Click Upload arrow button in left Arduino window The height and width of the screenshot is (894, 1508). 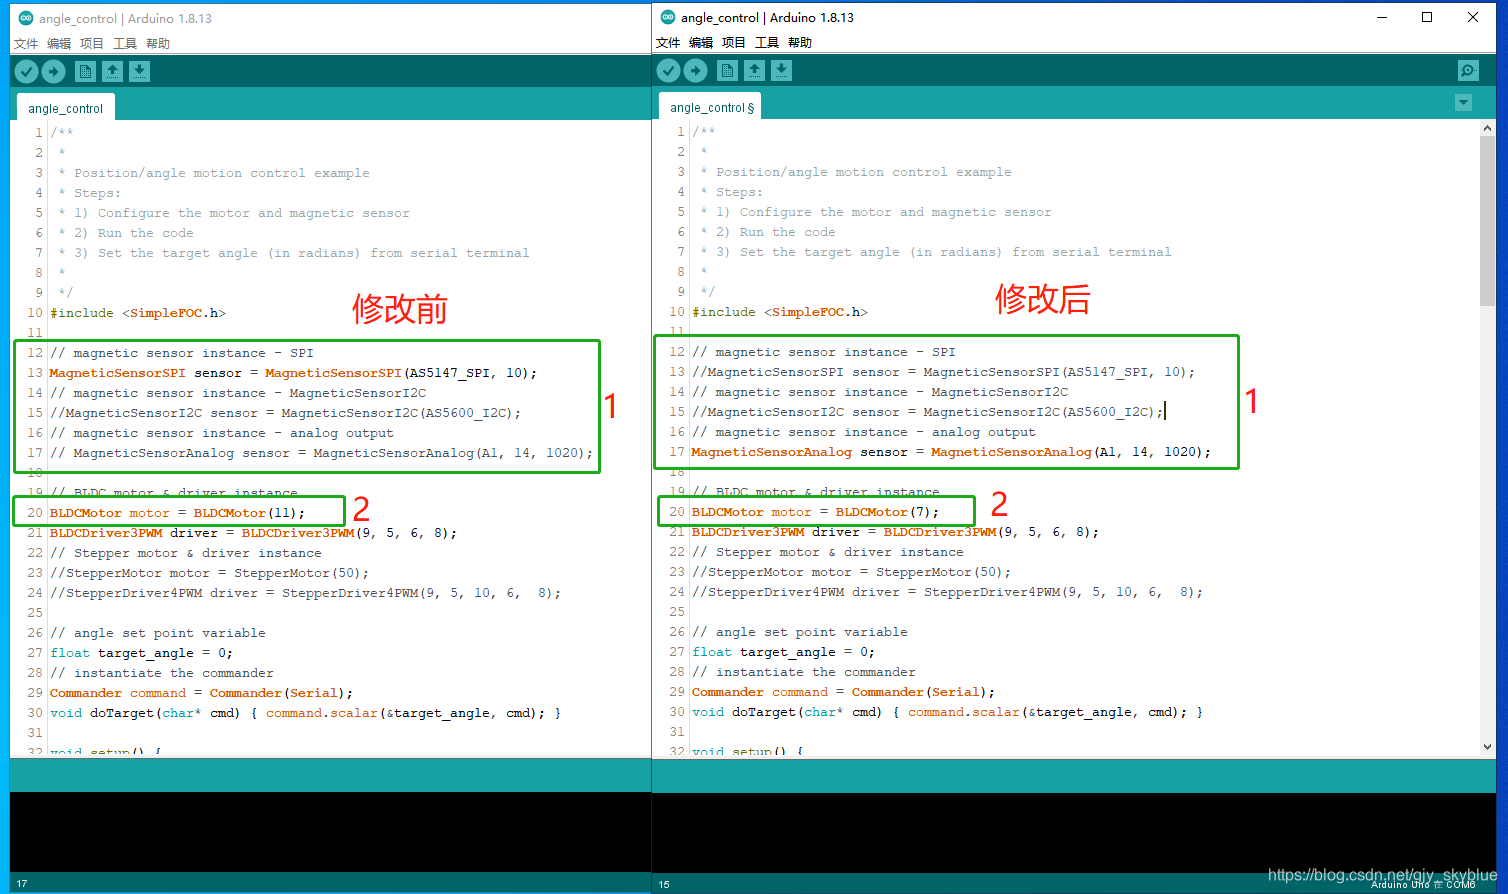[54, 71]
